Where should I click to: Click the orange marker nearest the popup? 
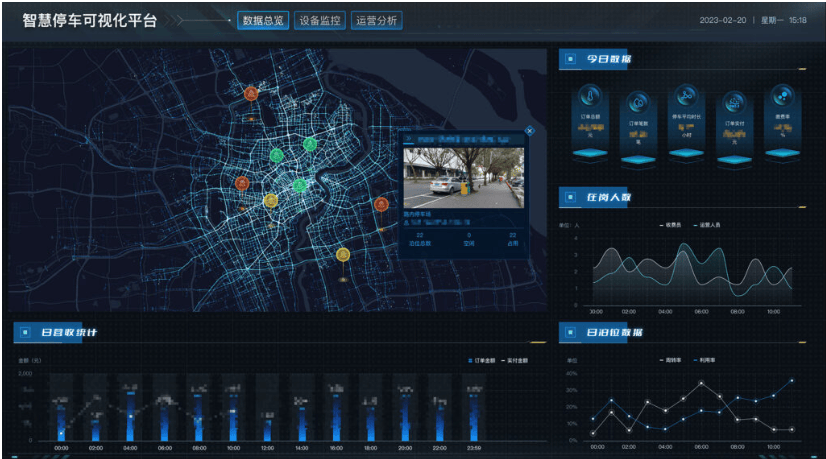381,204
